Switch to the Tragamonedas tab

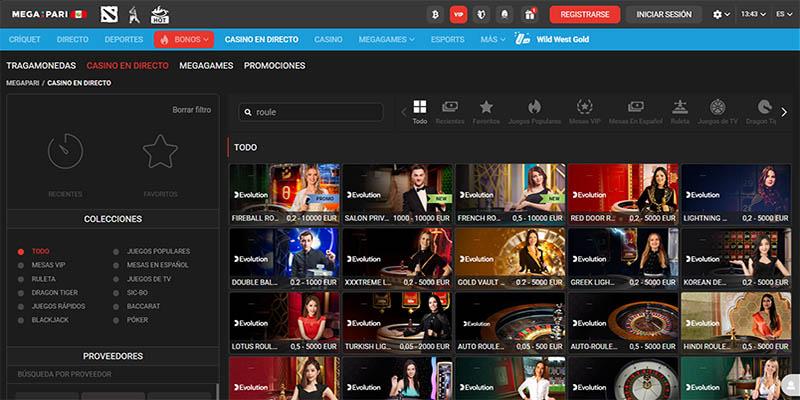(41, 66)
